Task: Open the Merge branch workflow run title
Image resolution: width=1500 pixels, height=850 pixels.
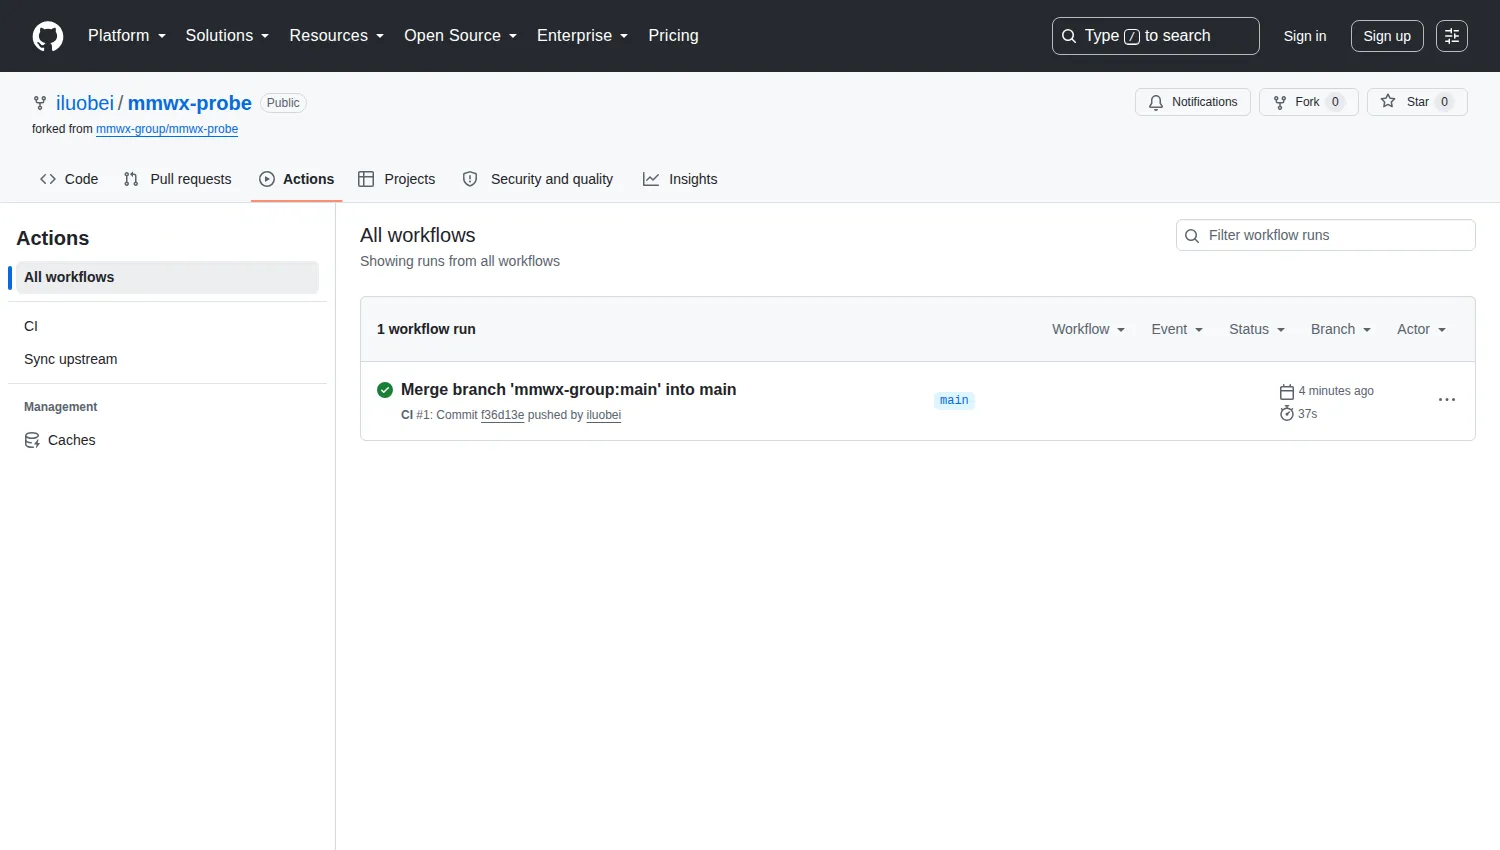Action: [568, 390]
